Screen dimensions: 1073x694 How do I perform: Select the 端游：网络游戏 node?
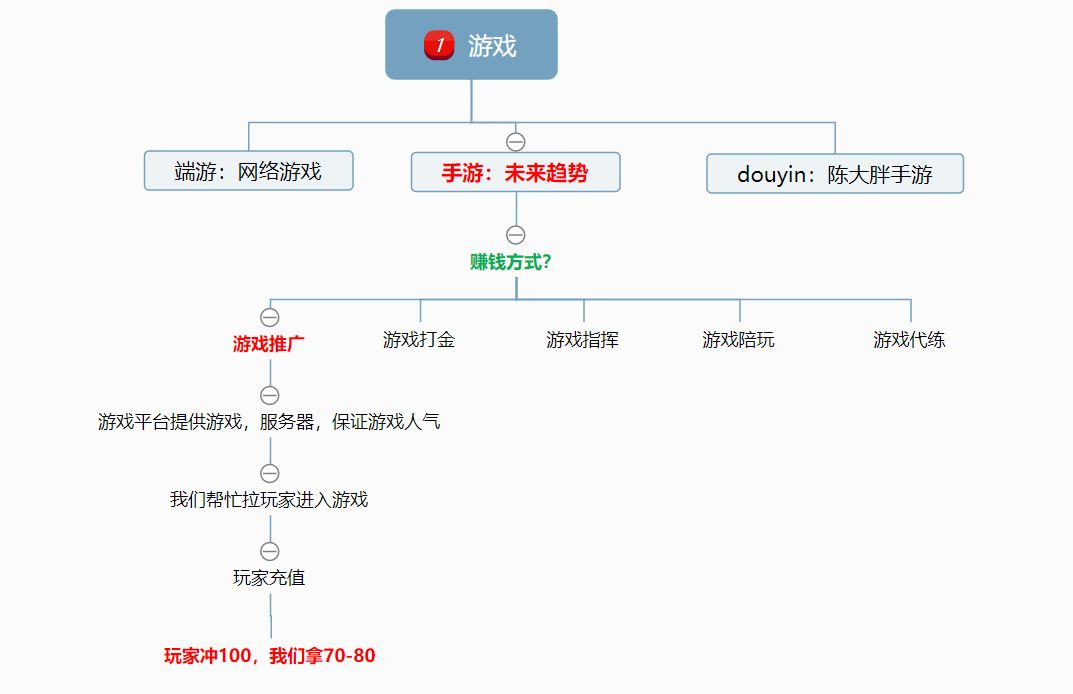click(248, 171)
